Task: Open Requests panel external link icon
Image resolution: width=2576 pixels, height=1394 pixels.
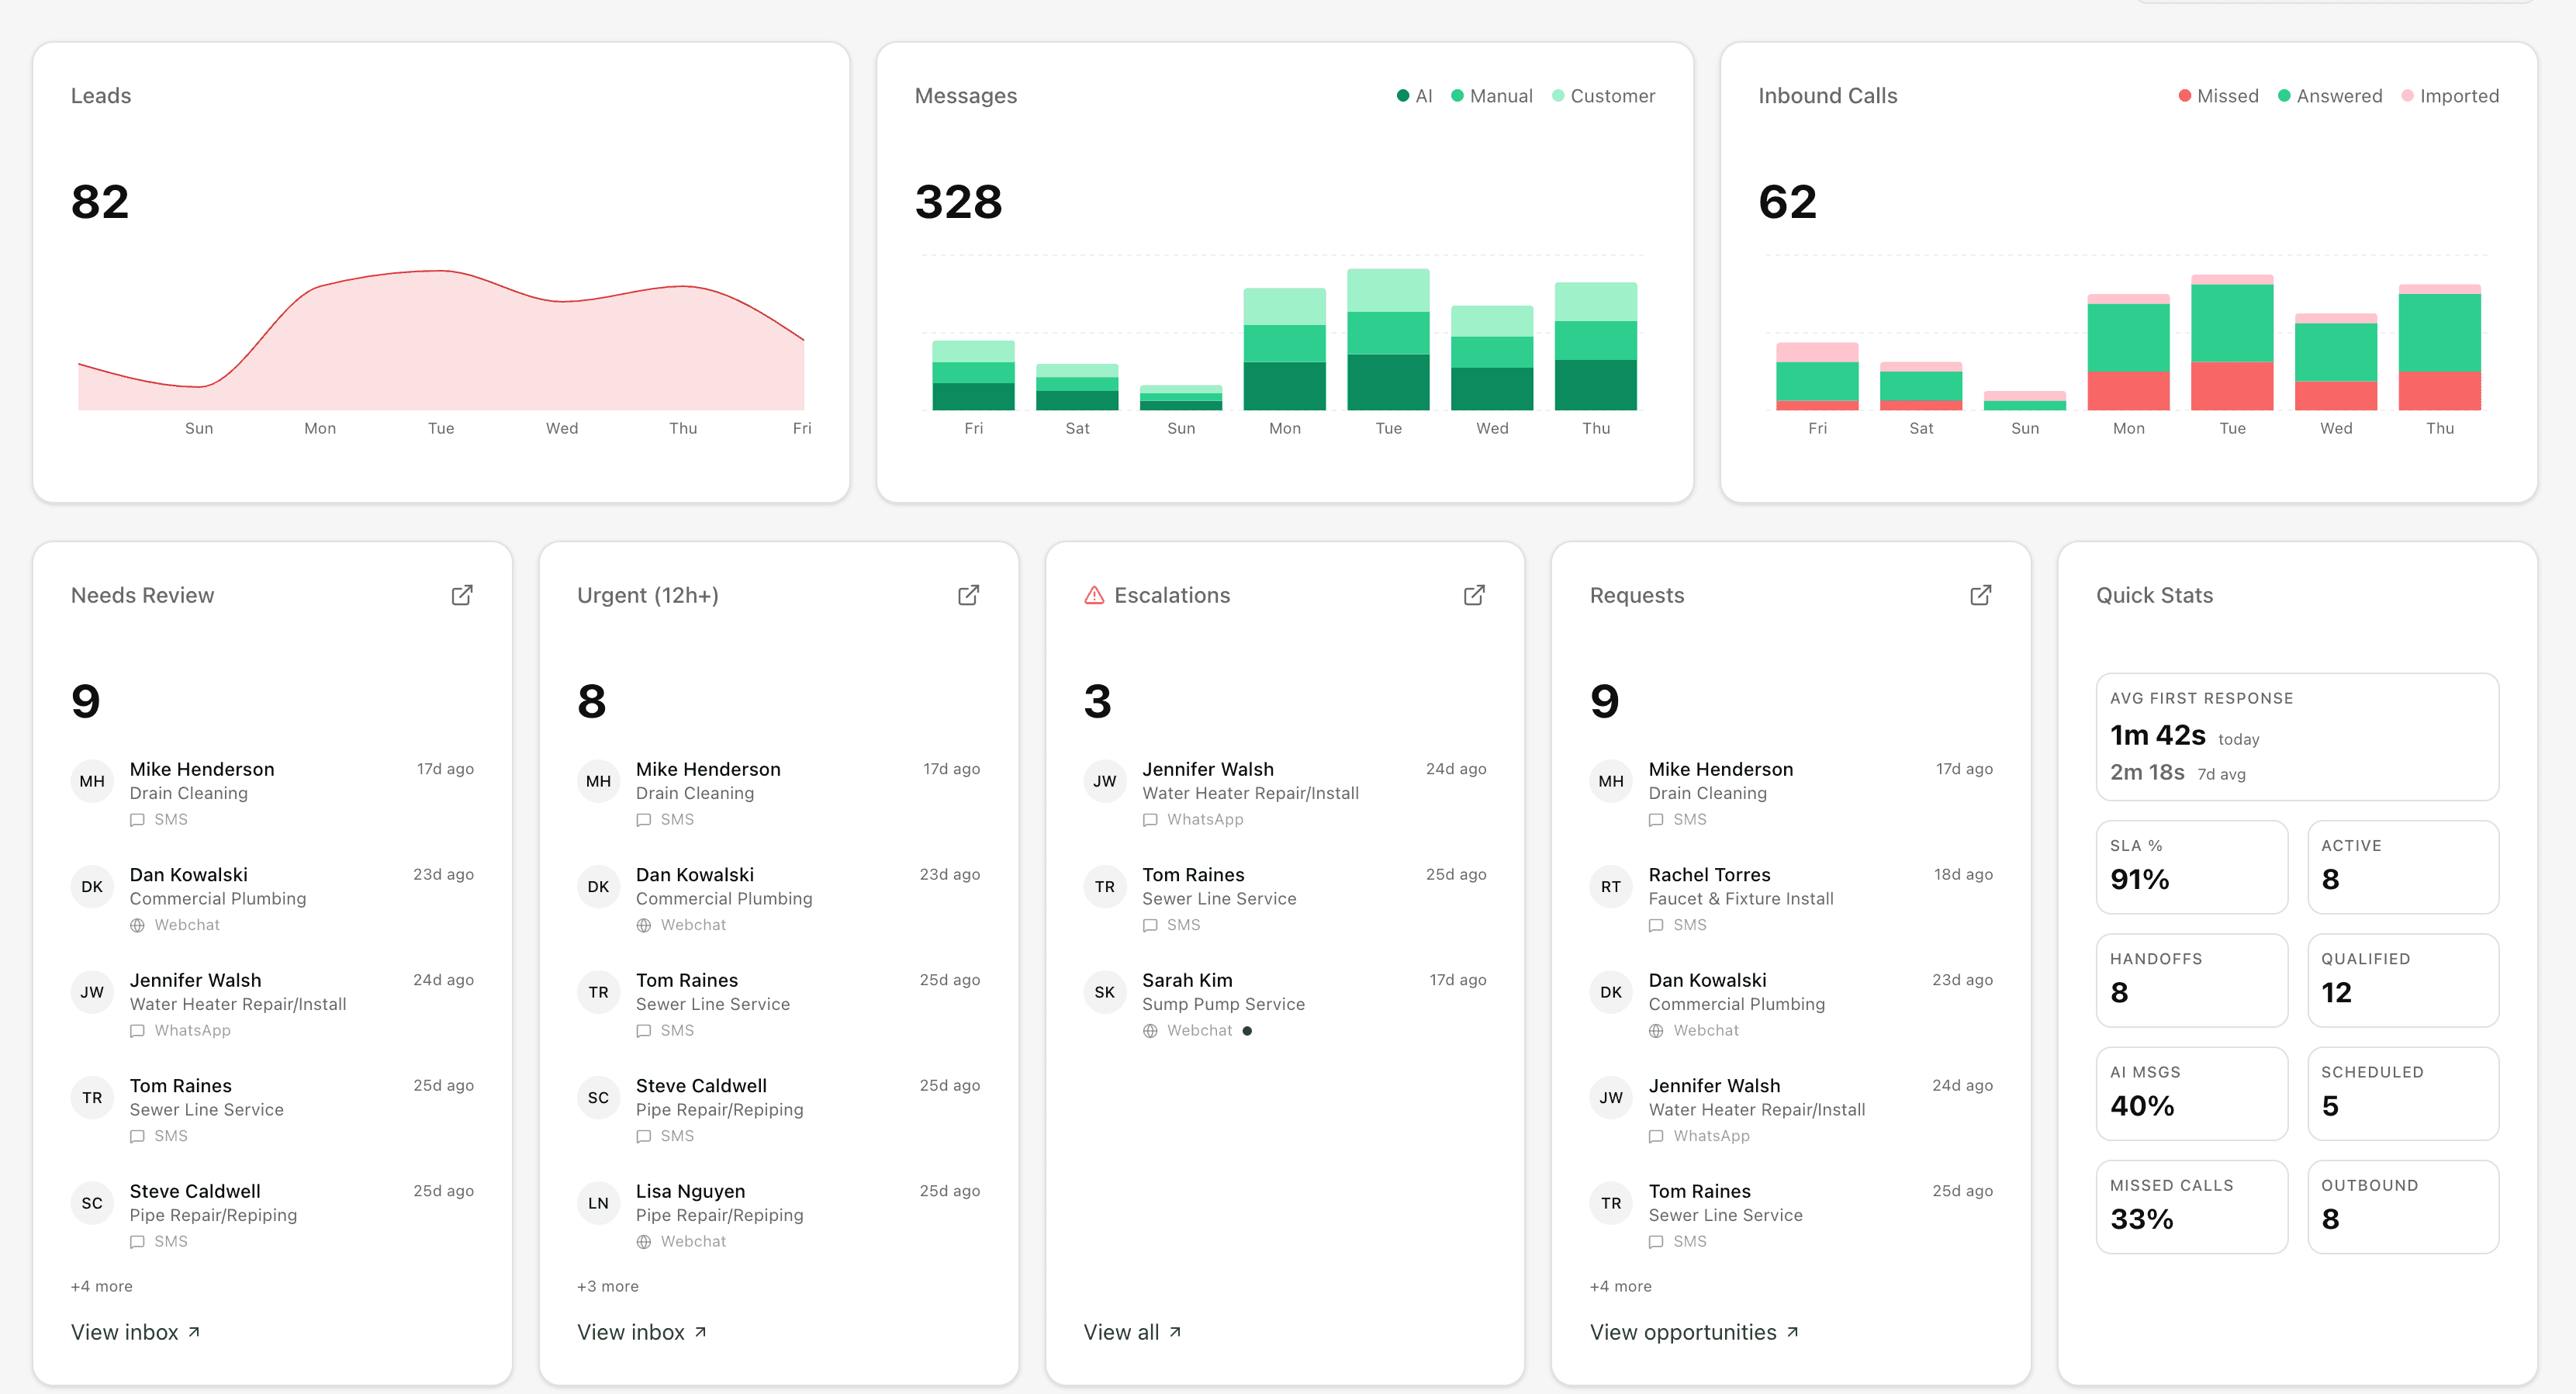Action: (1979, 595)
